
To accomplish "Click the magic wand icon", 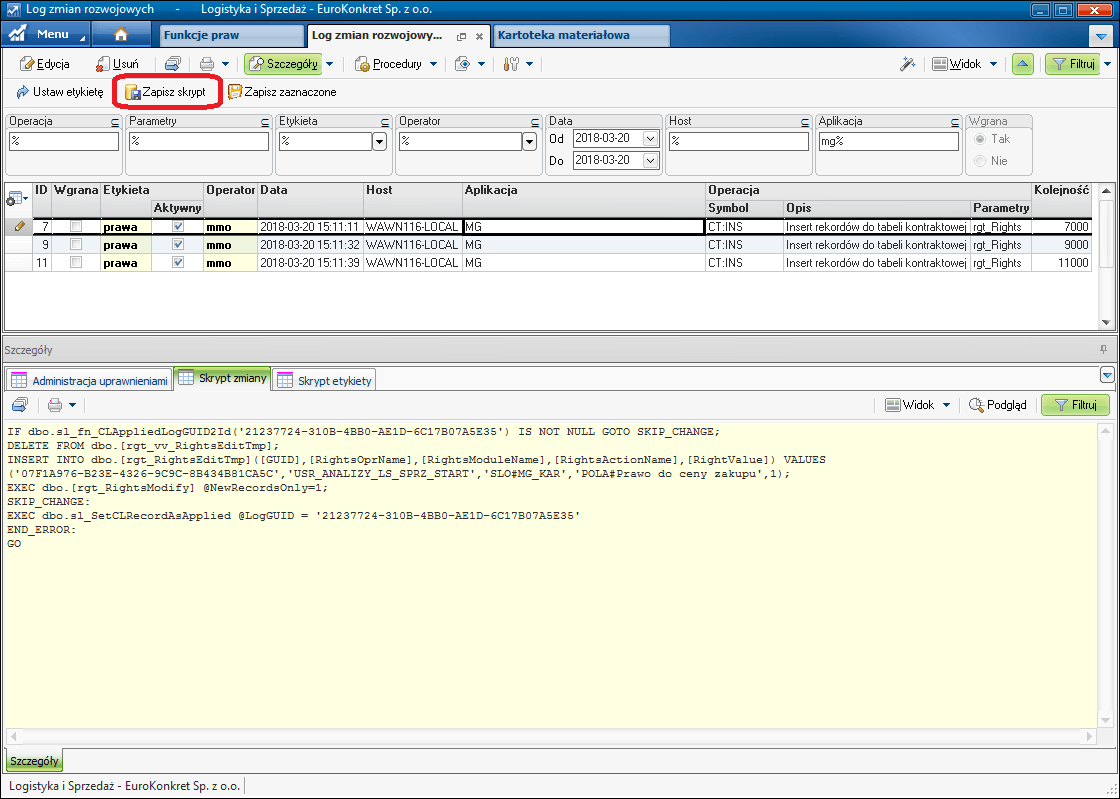I will 907,64.
